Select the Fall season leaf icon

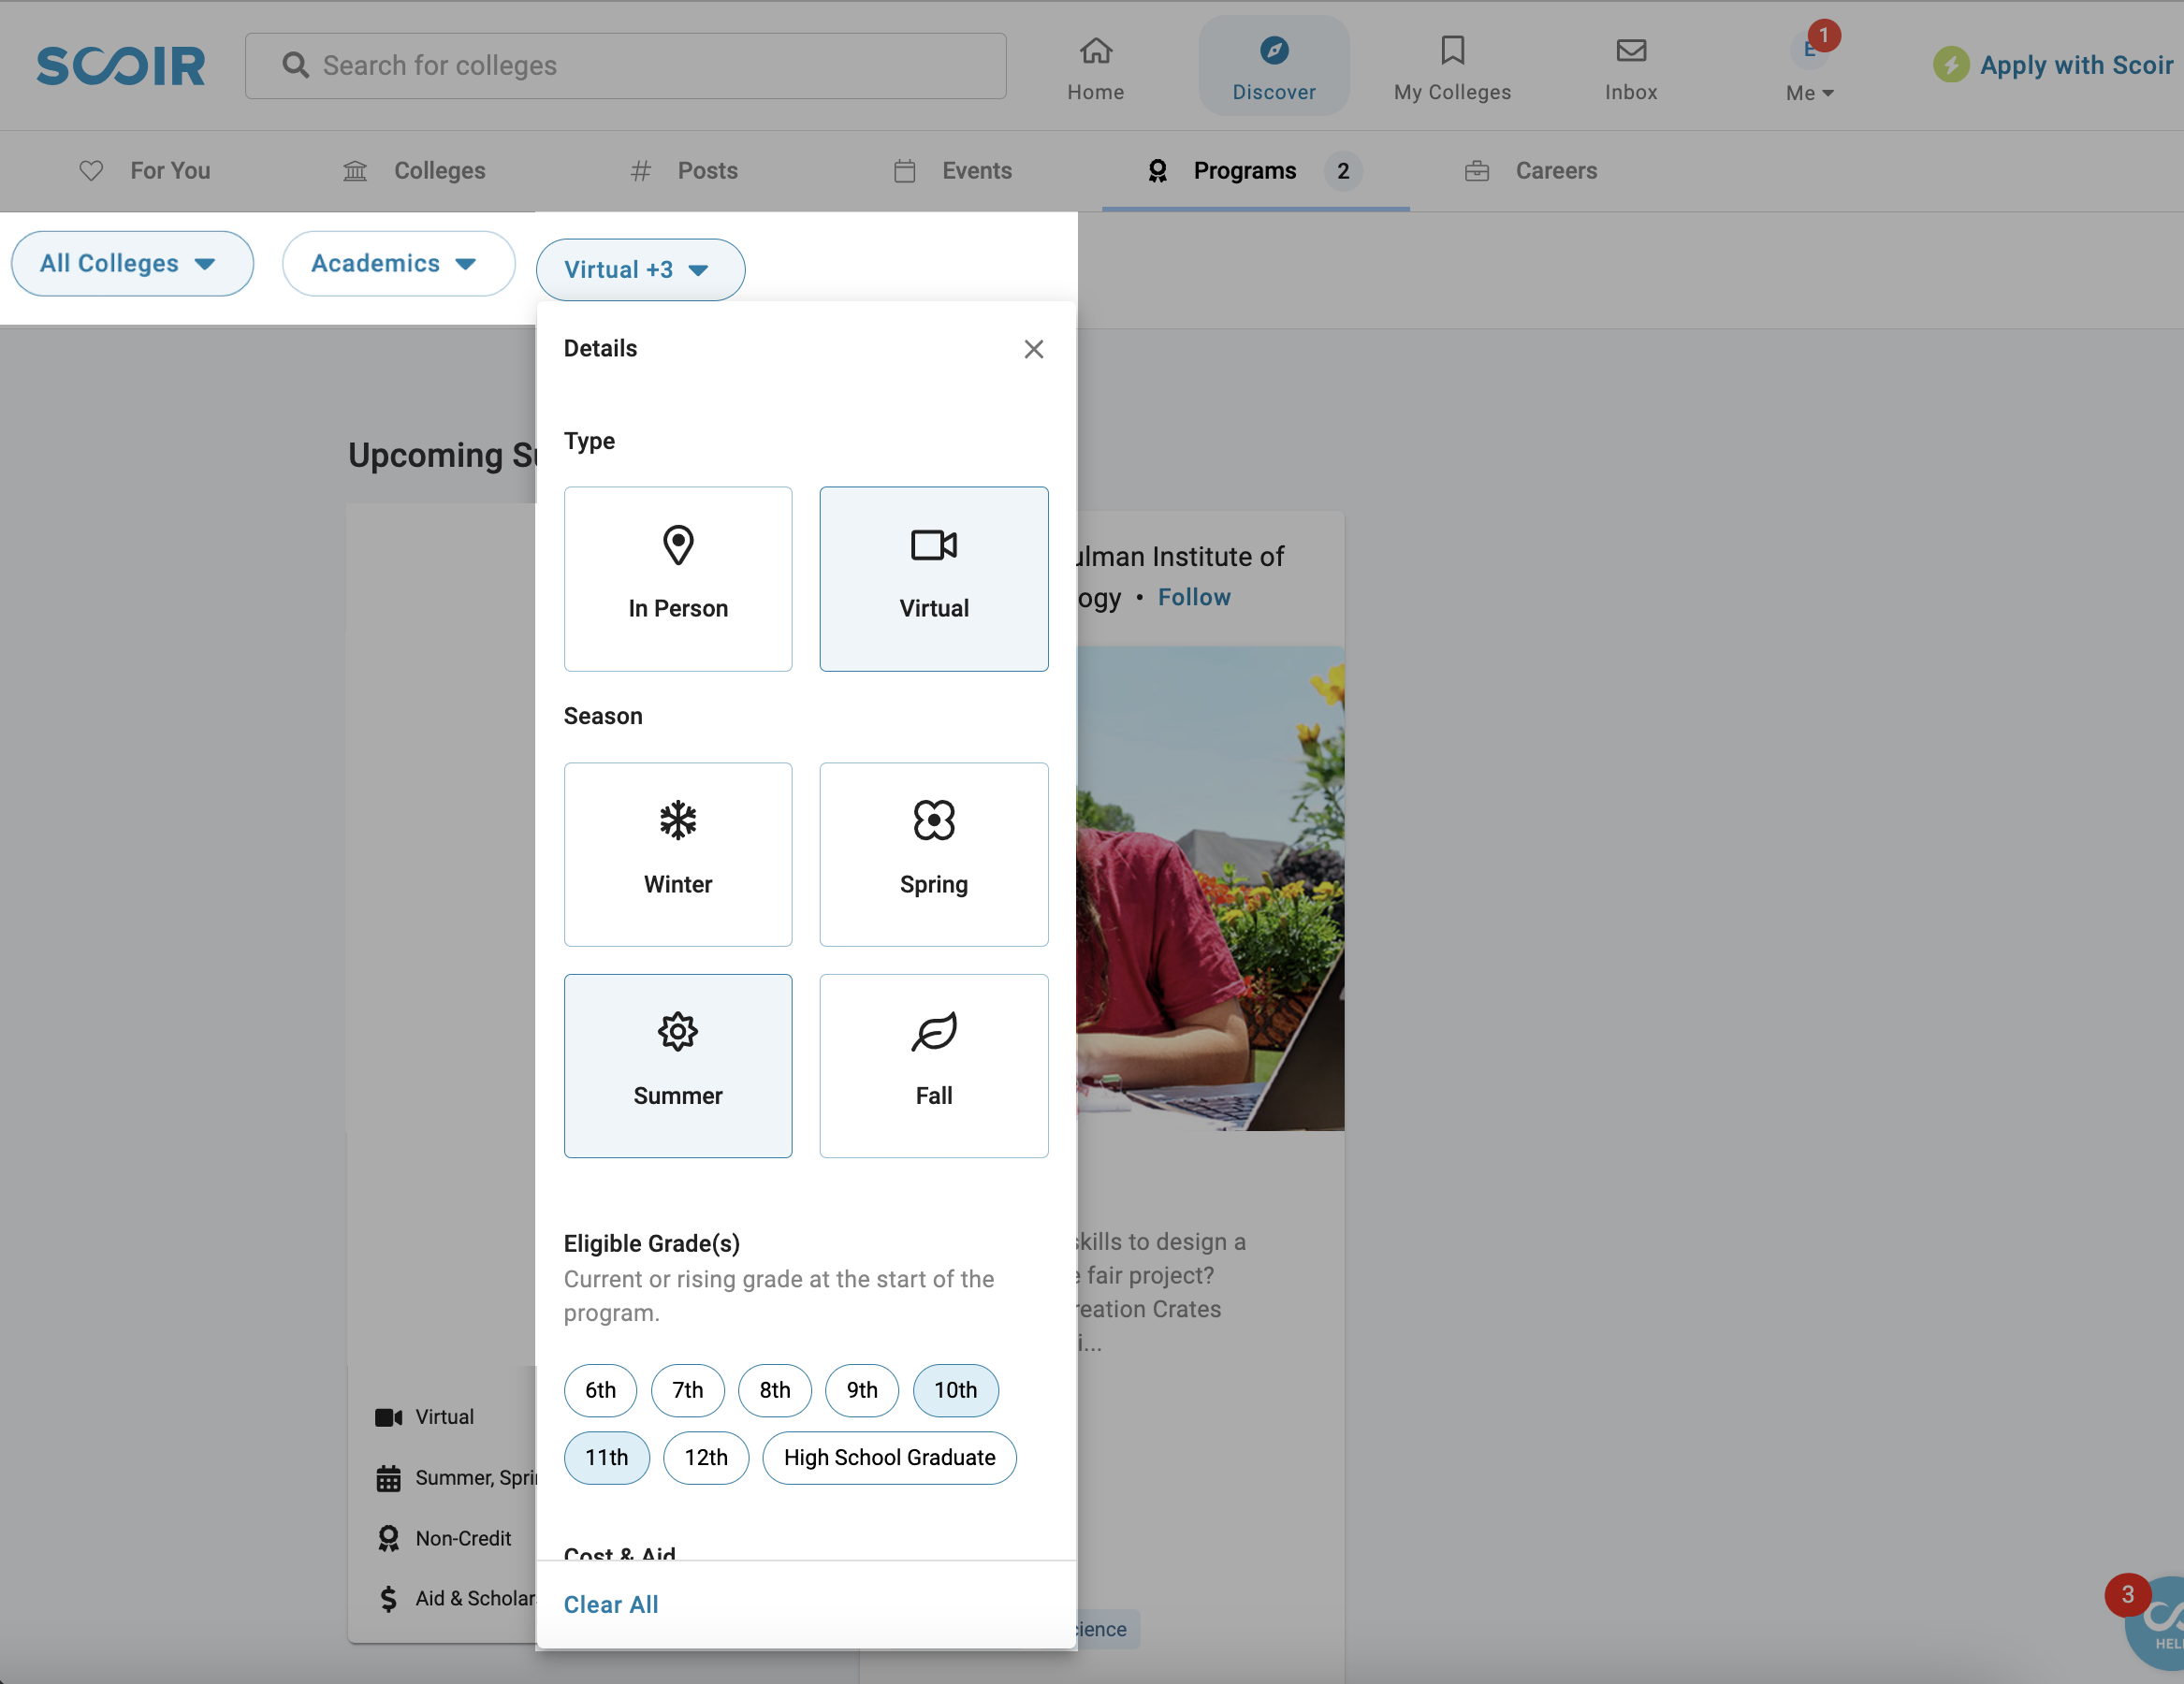(934, 1031)
